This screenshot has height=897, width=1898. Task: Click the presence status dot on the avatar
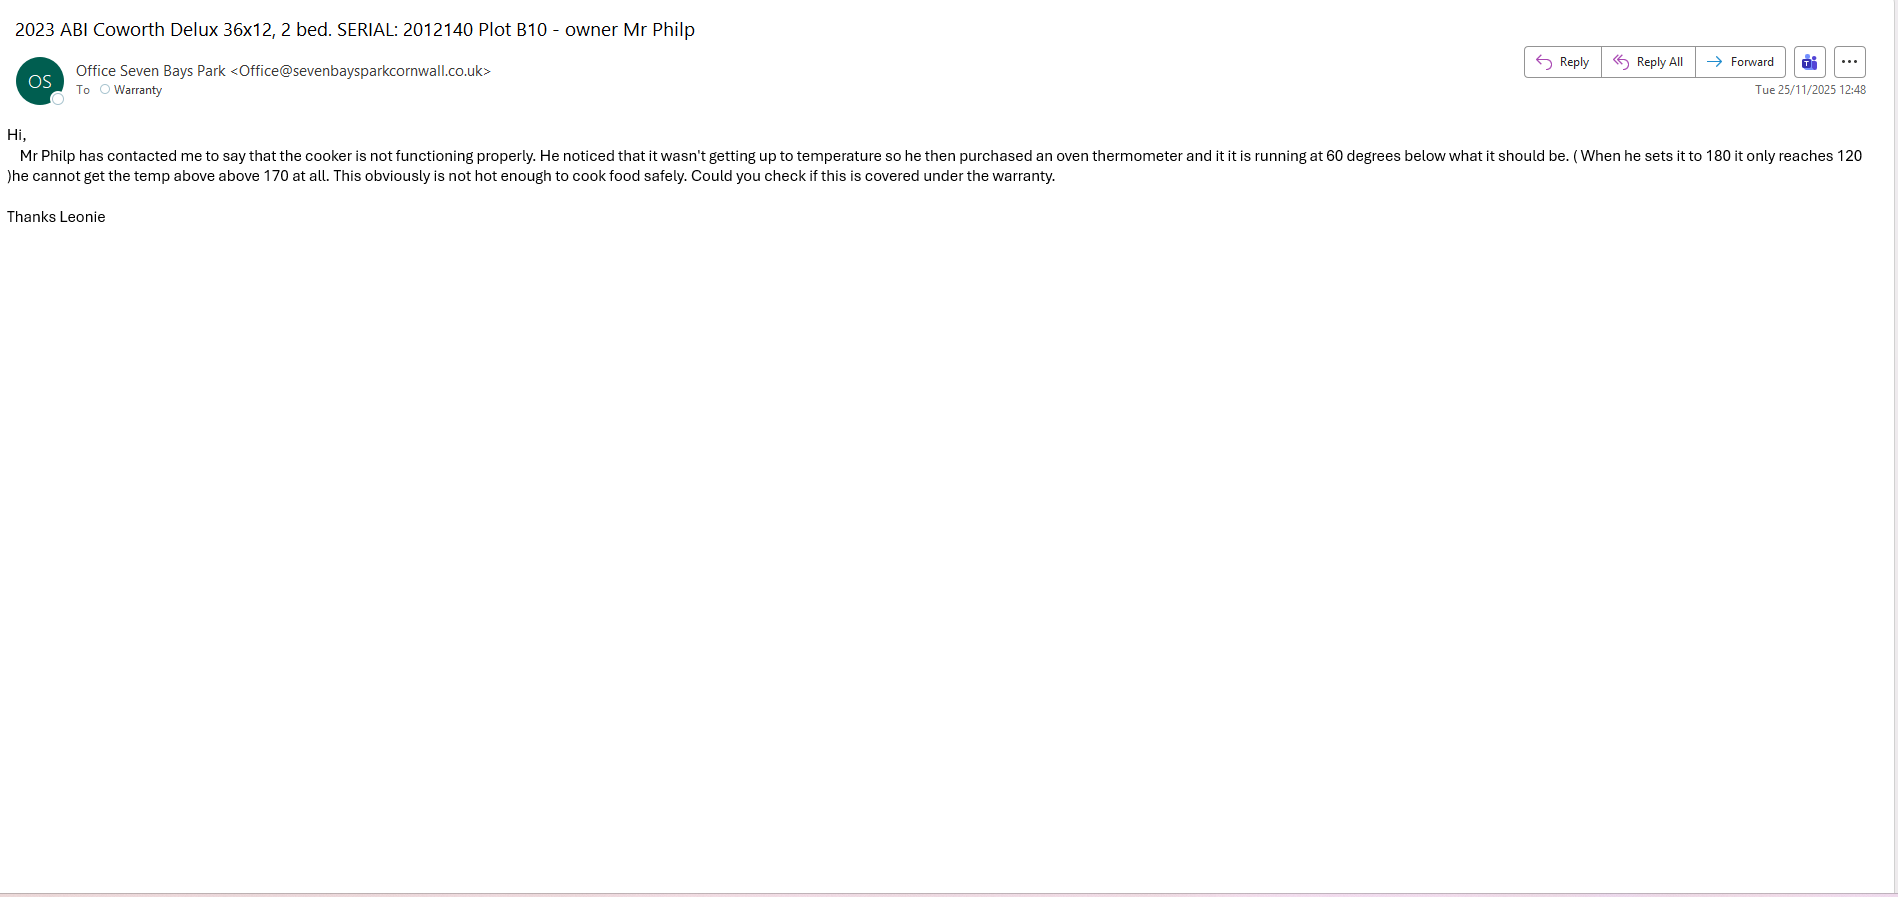(57, 98)
